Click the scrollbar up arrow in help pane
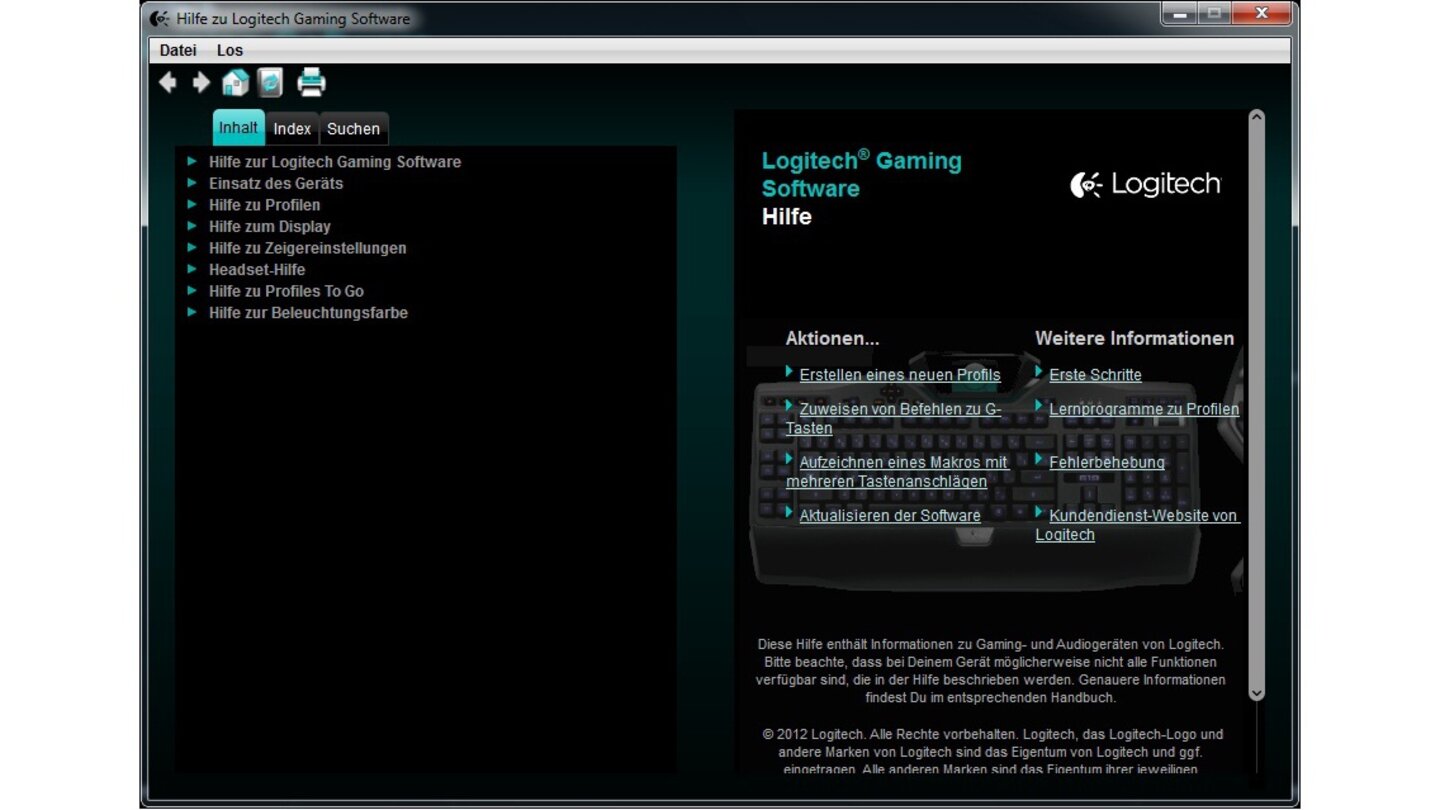The width and height of the screenshot is (1440, 810). [x=1257, y=118]
